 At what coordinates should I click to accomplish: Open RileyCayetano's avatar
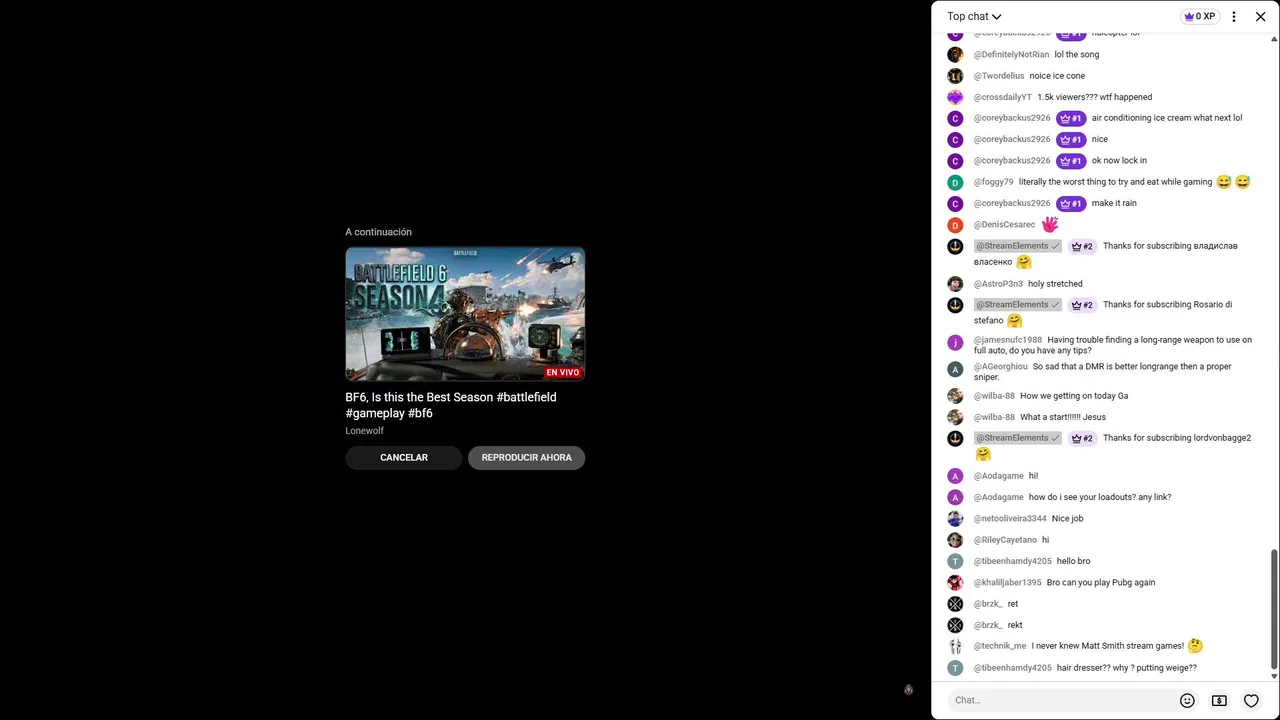955,540
